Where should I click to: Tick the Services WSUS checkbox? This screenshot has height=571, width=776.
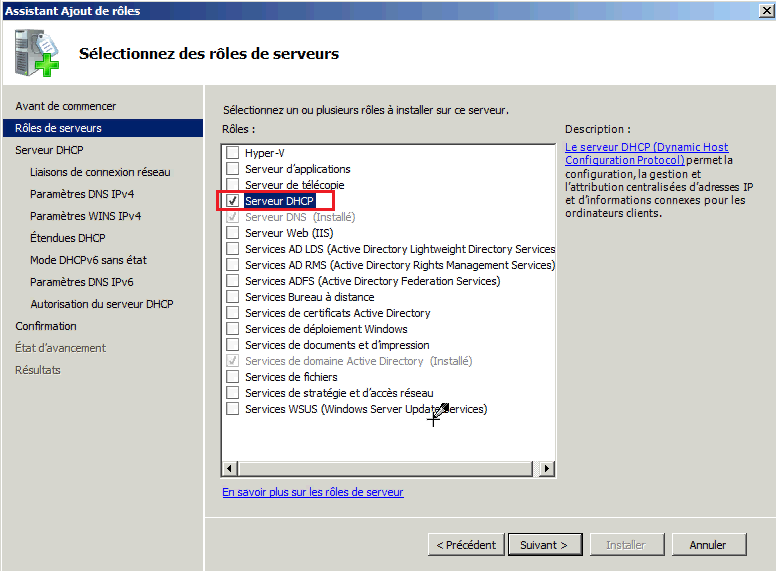click(x=232, y=409)
